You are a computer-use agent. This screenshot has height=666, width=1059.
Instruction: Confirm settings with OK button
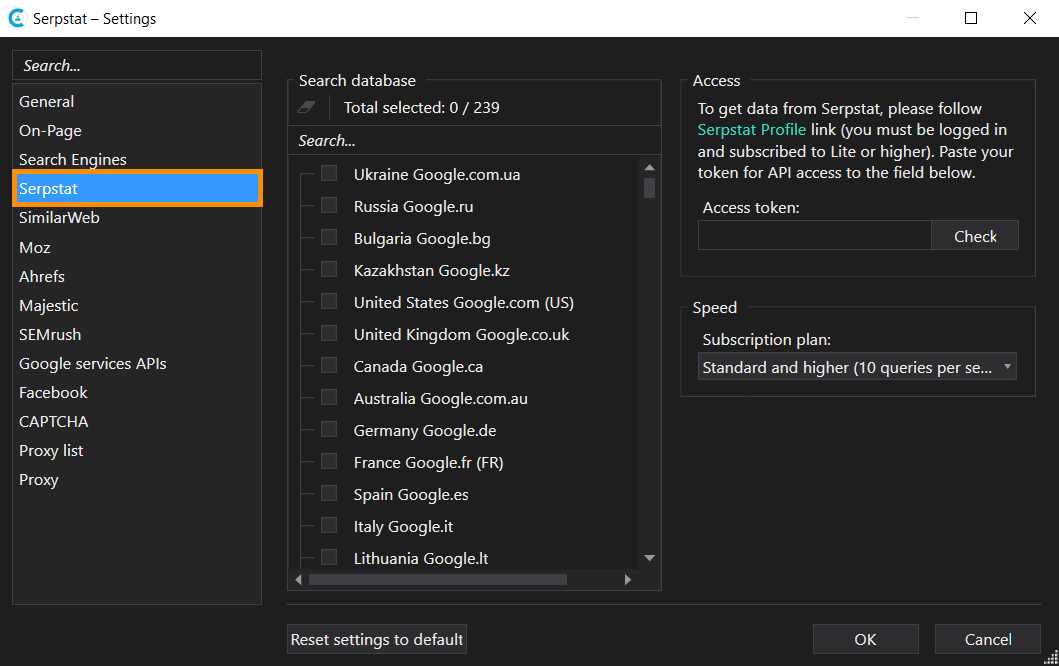(x=865, y=639)
